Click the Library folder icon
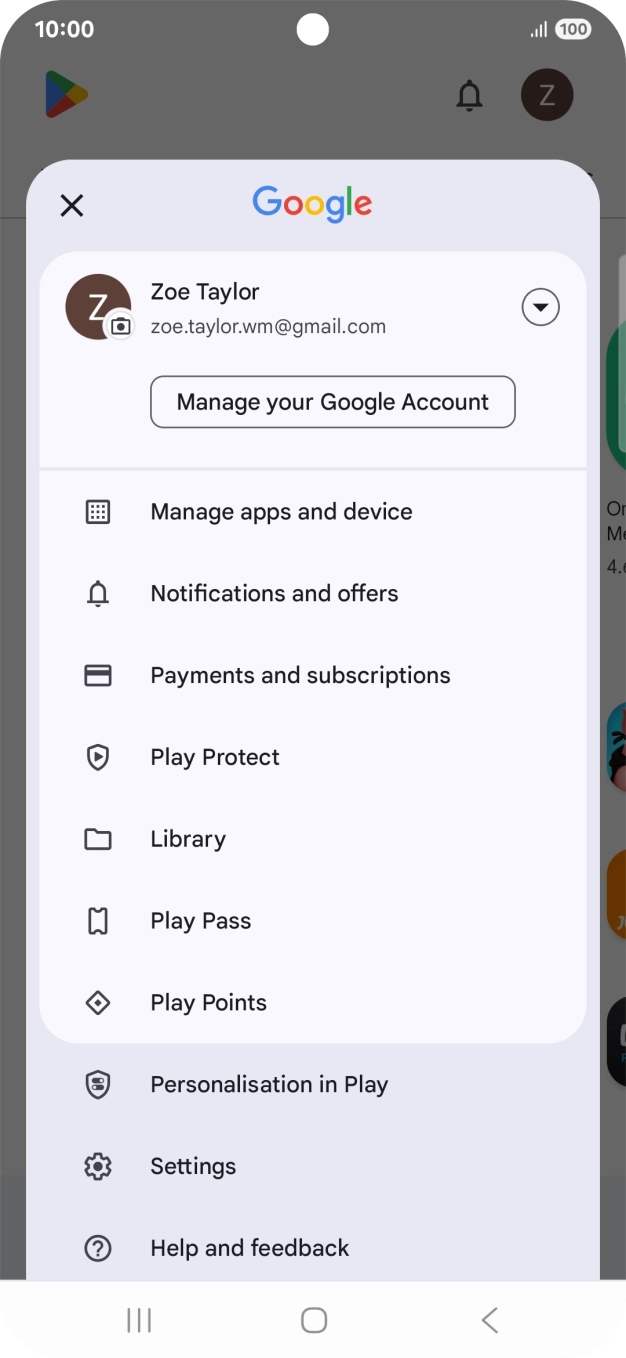The image size is (626, 1358). click(97, 839)
